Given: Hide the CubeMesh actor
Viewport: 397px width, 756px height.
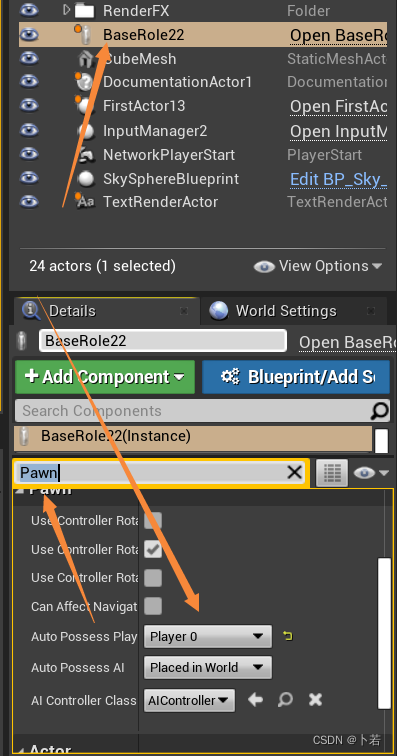Looking at the screenshot, I should tap(29, 59).
